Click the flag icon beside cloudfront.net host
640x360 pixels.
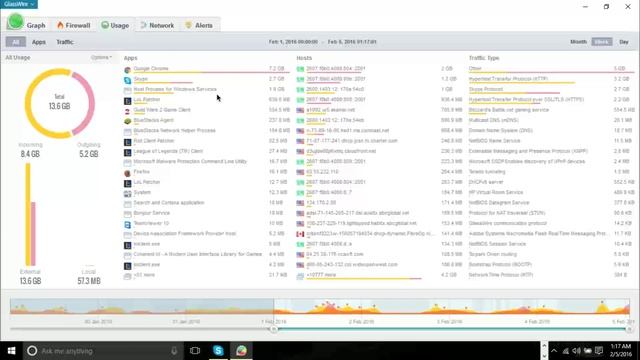(x=300, y=152)
